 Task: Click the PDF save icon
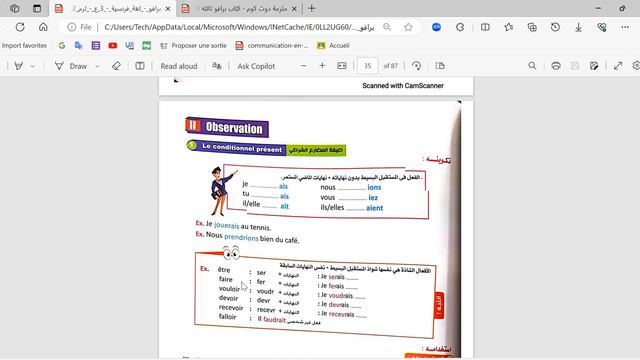pyautogui.click(x=575, y=66)
